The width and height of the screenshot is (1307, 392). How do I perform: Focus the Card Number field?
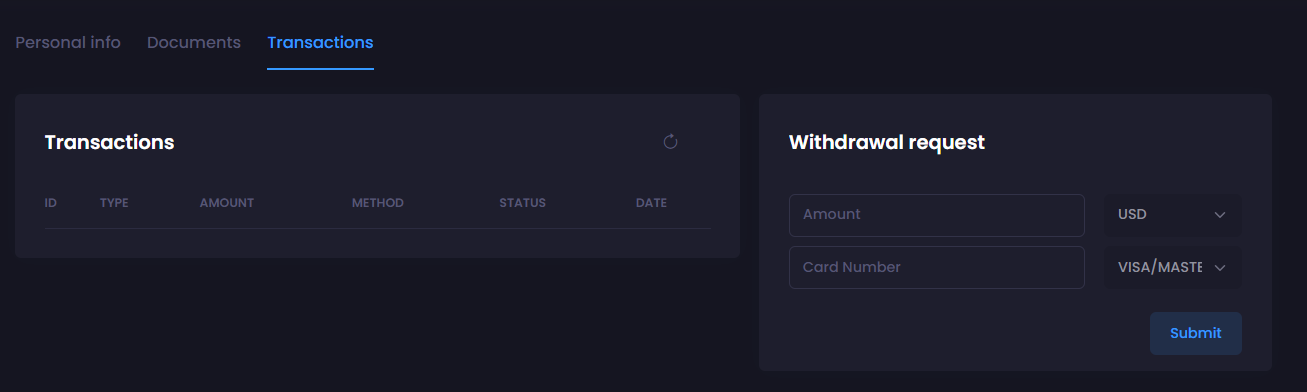(x=937, y=267)
